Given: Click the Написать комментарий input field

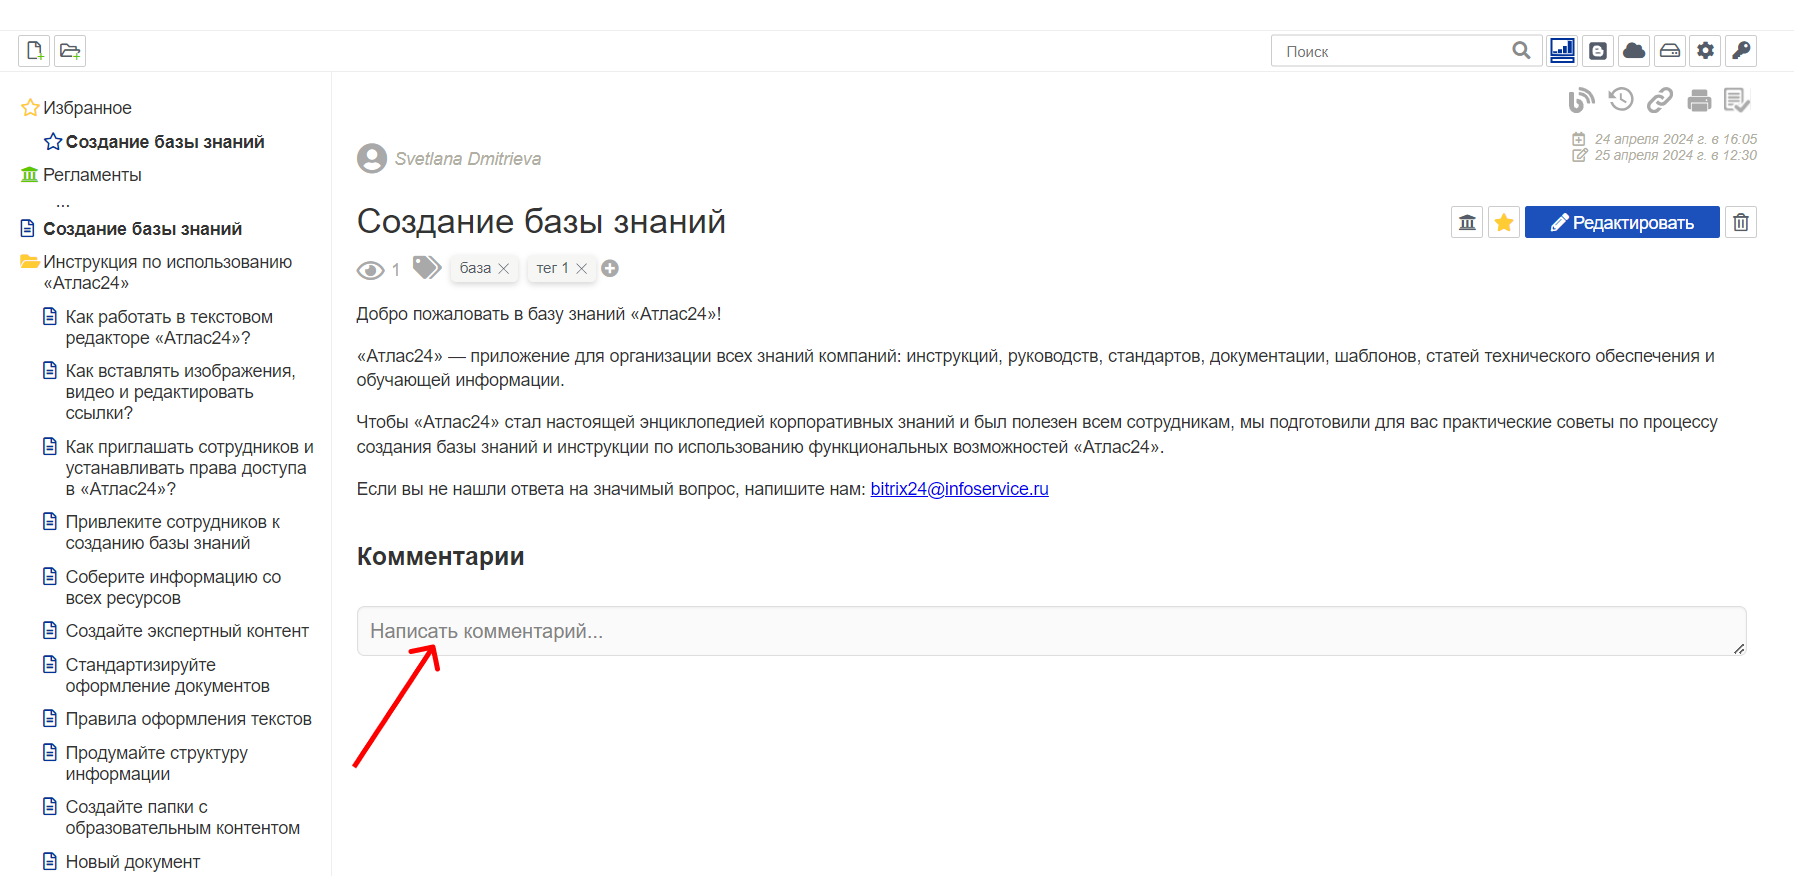Looking at the screenshot, I should tap(1051, 631).
